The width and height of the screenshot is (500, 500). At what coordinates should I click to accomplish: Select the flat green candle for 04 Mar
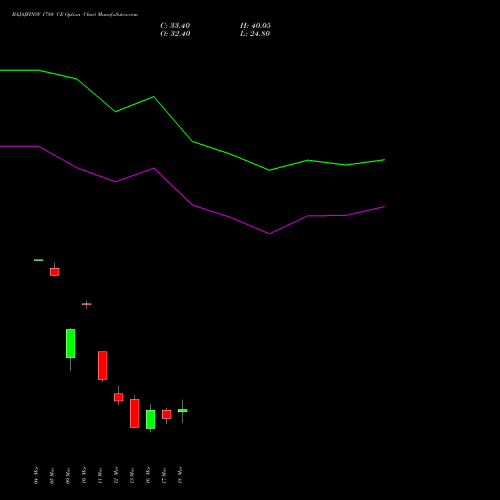(x=39, y=260)
